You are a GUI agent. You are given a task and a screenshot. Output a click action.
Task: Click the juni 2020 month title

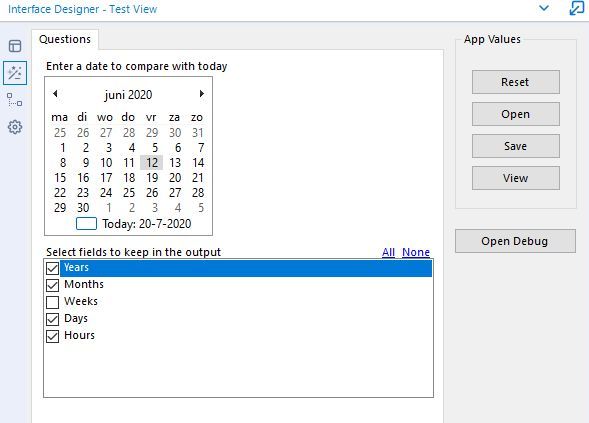pyautogui.click(x=128, y=95)
